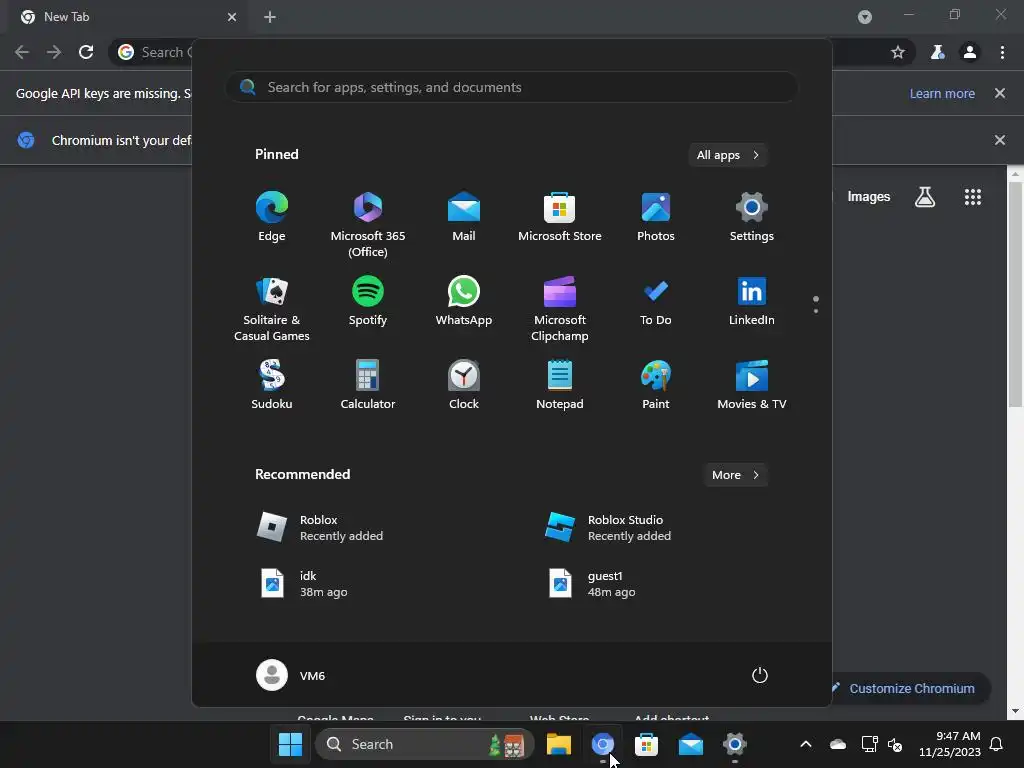Screen dimensions: 1024x768
Task: Launch the Clock app
Action: click(464, 385)
